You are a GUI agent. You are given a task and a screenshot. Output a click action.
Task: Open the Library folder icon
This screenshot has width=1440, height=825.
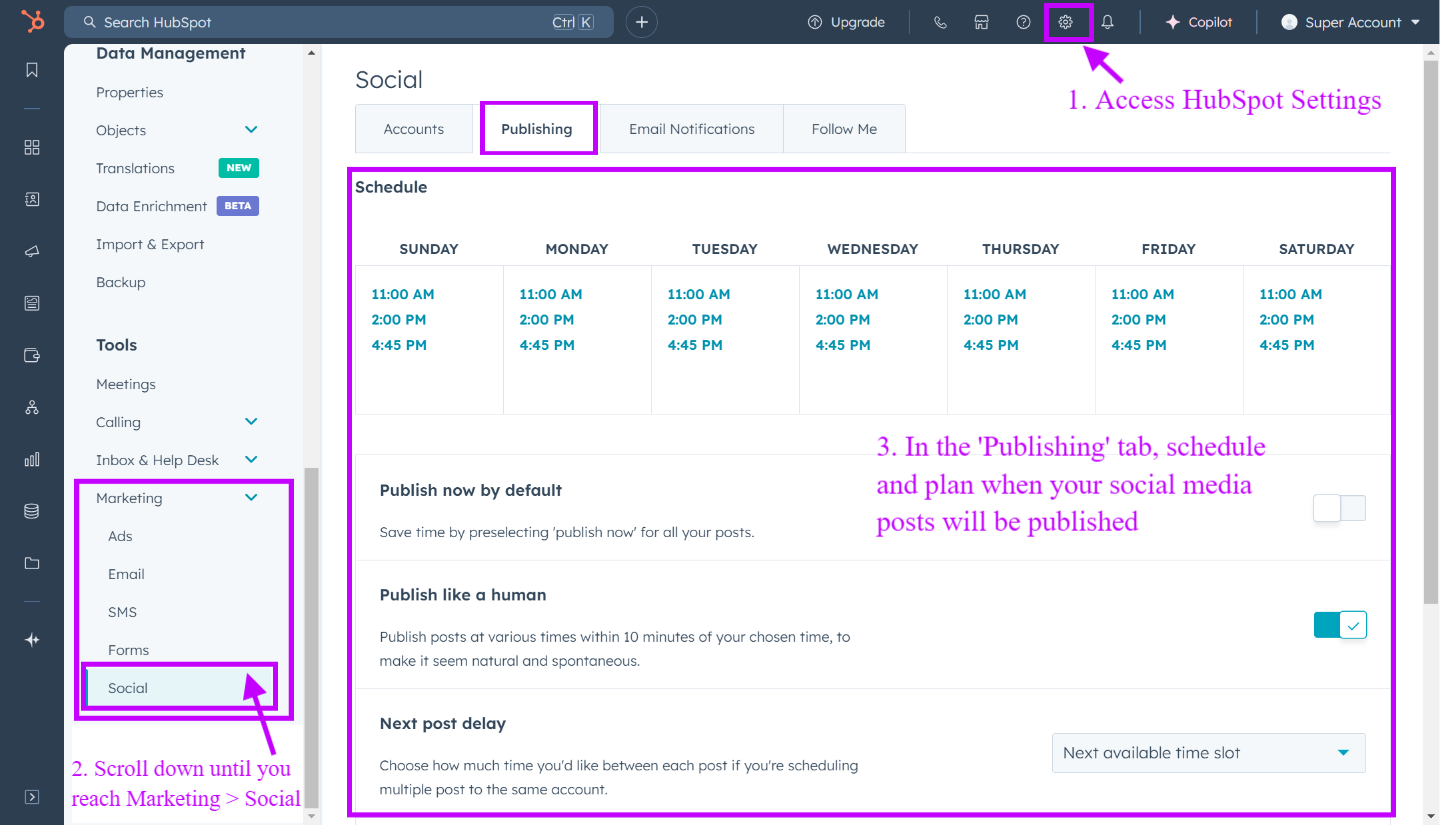pos(32,563)
